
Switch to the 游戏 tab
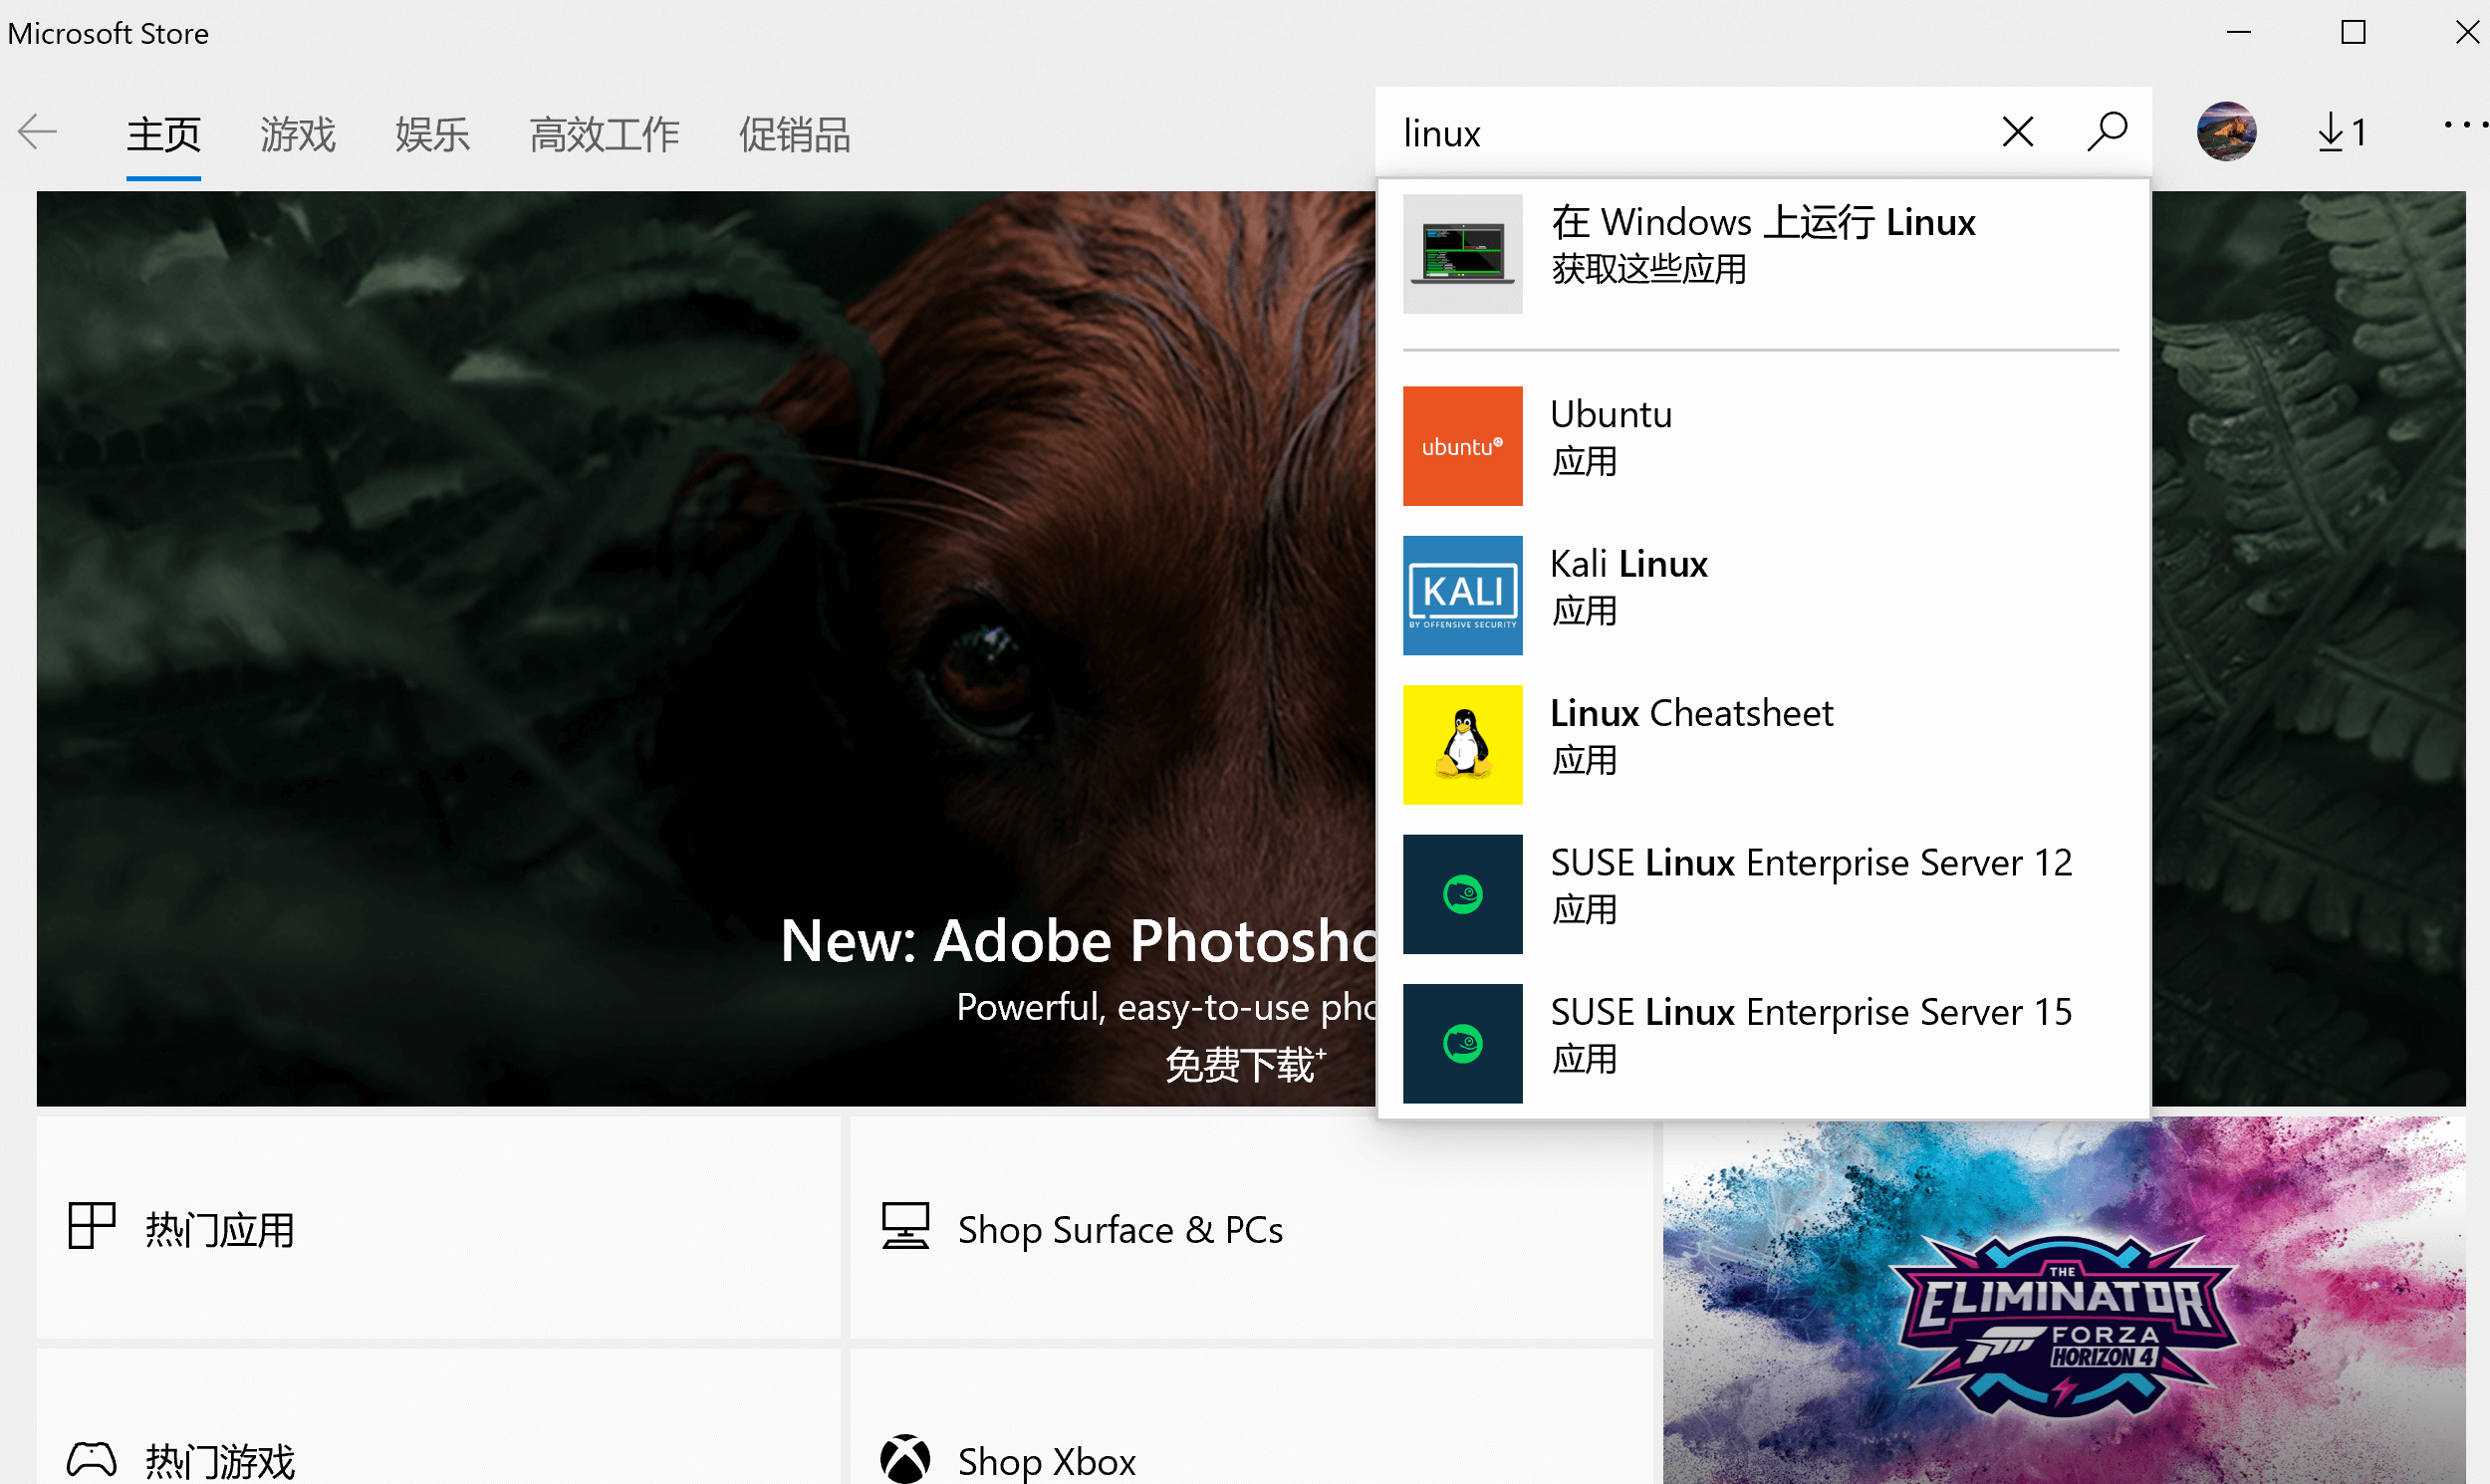(x=297, y=134)
